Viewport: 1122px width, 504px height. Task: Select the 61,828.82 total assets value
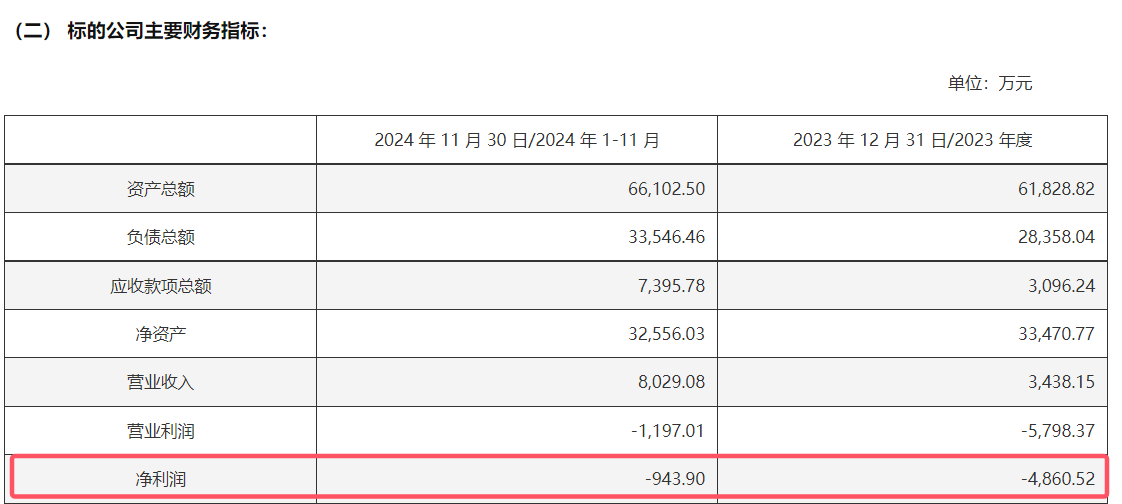click(x=1057, y=189)
